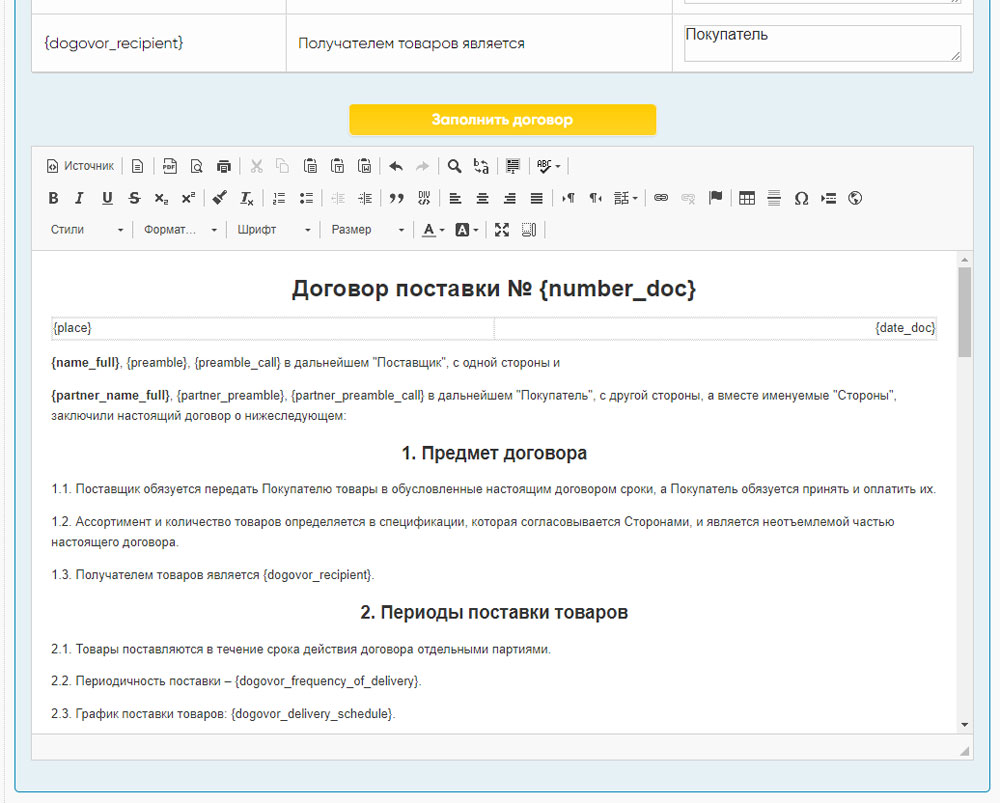
Task: Redo the last action
Action: [422, 166]
